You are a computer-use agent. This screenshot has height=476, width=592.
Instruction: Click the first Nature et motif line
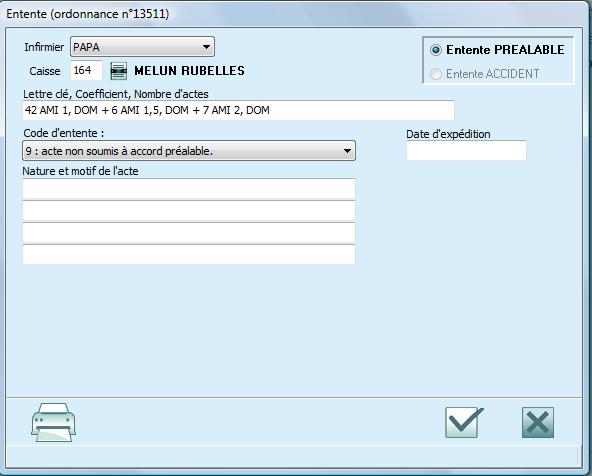pos(189,189)
